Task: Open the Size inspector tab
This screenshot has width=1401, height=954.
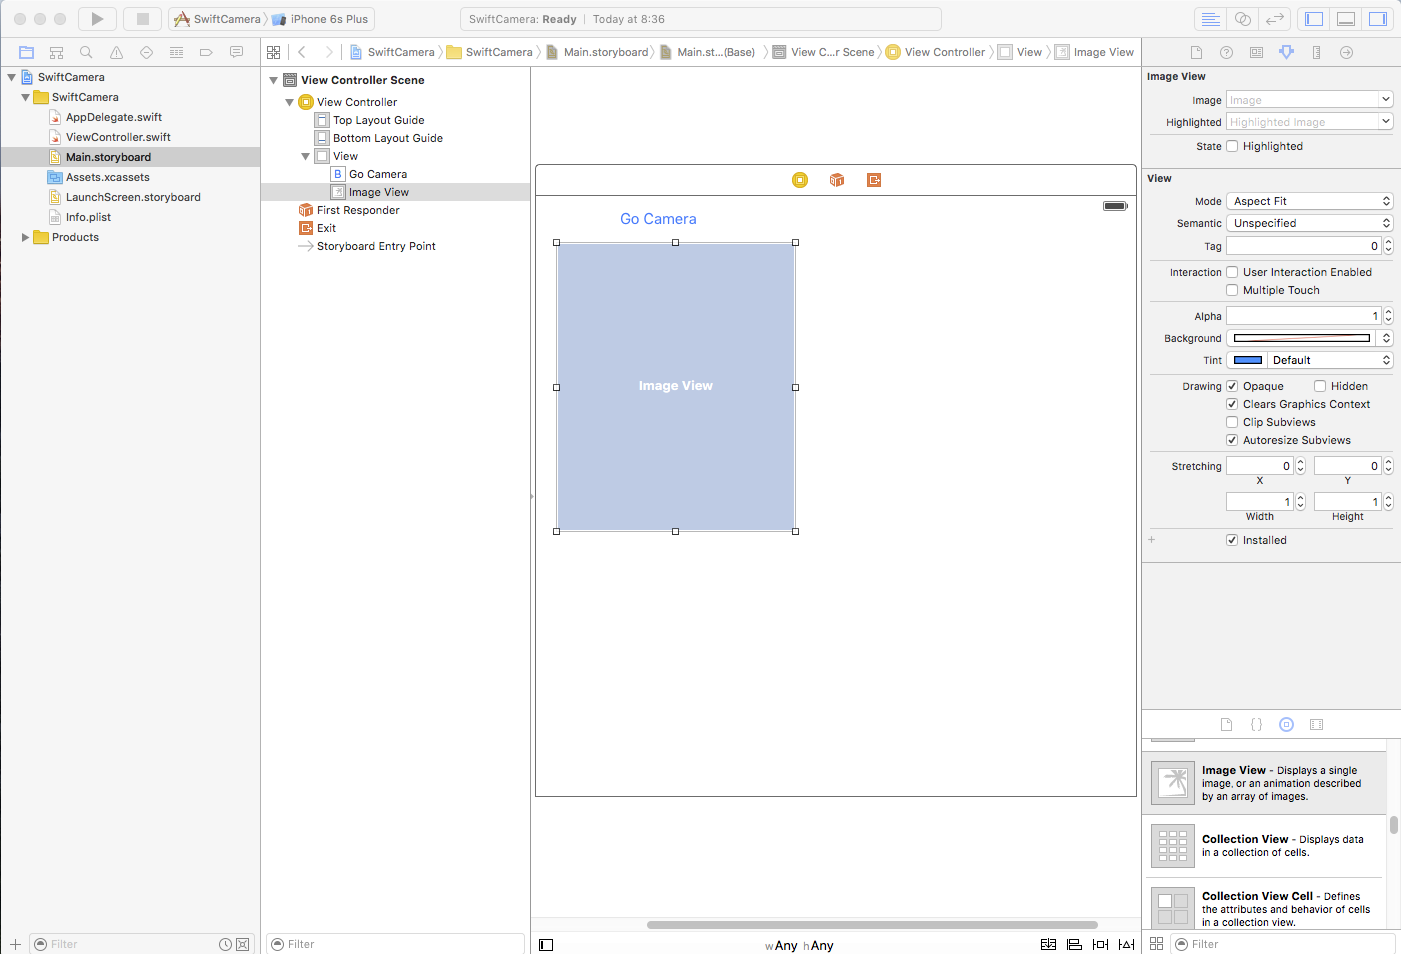Action: pos(1316,52)
